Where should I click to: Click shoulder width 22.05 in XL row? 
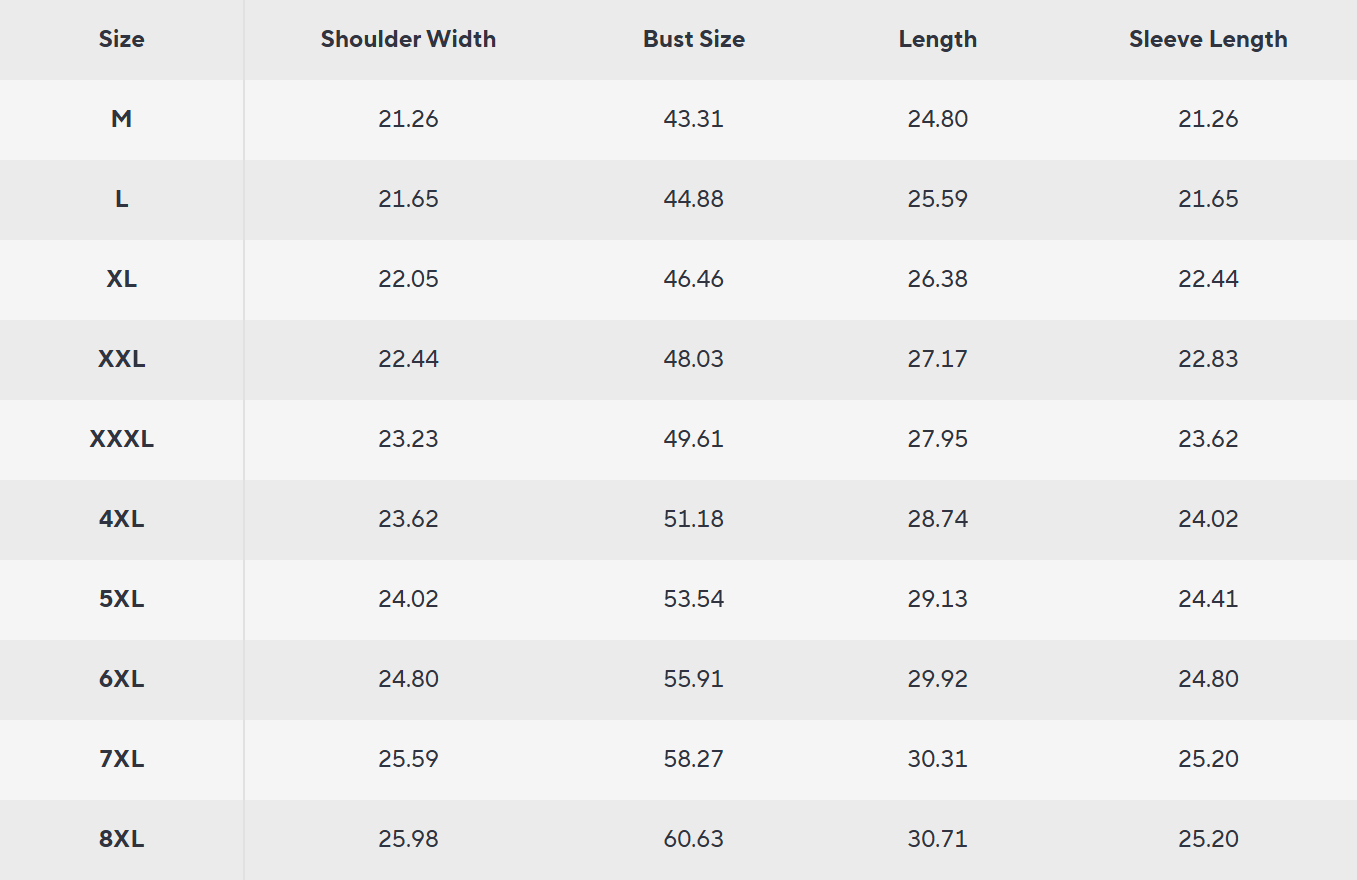tap(408, 279)
